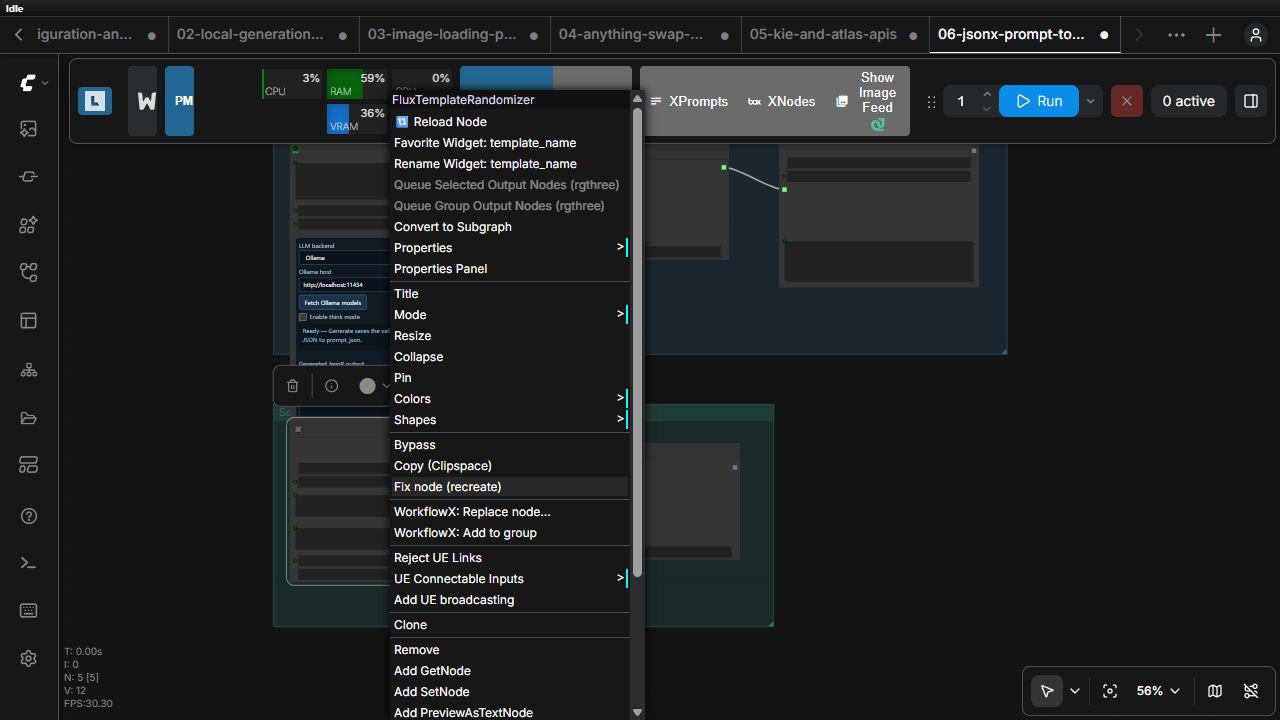Expand UE Connectable Inputs submenu
Screen dimensions: 1280x720
pos(510,579)
